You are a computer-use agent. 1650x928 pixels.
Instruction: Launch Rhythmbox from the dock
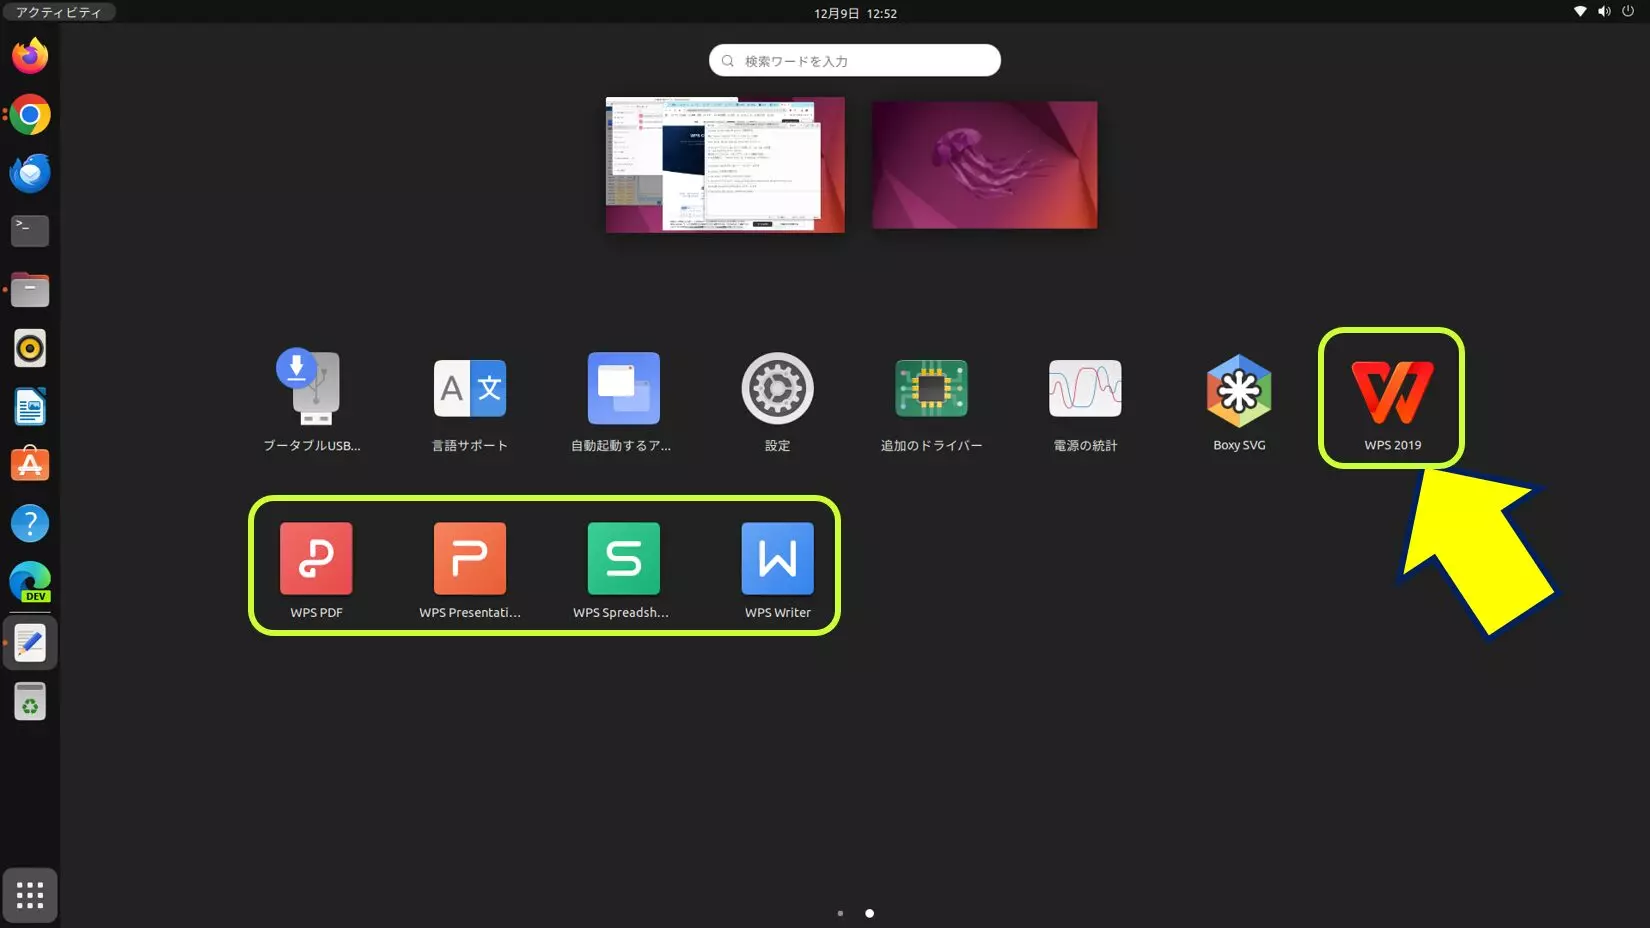[30, 348]
